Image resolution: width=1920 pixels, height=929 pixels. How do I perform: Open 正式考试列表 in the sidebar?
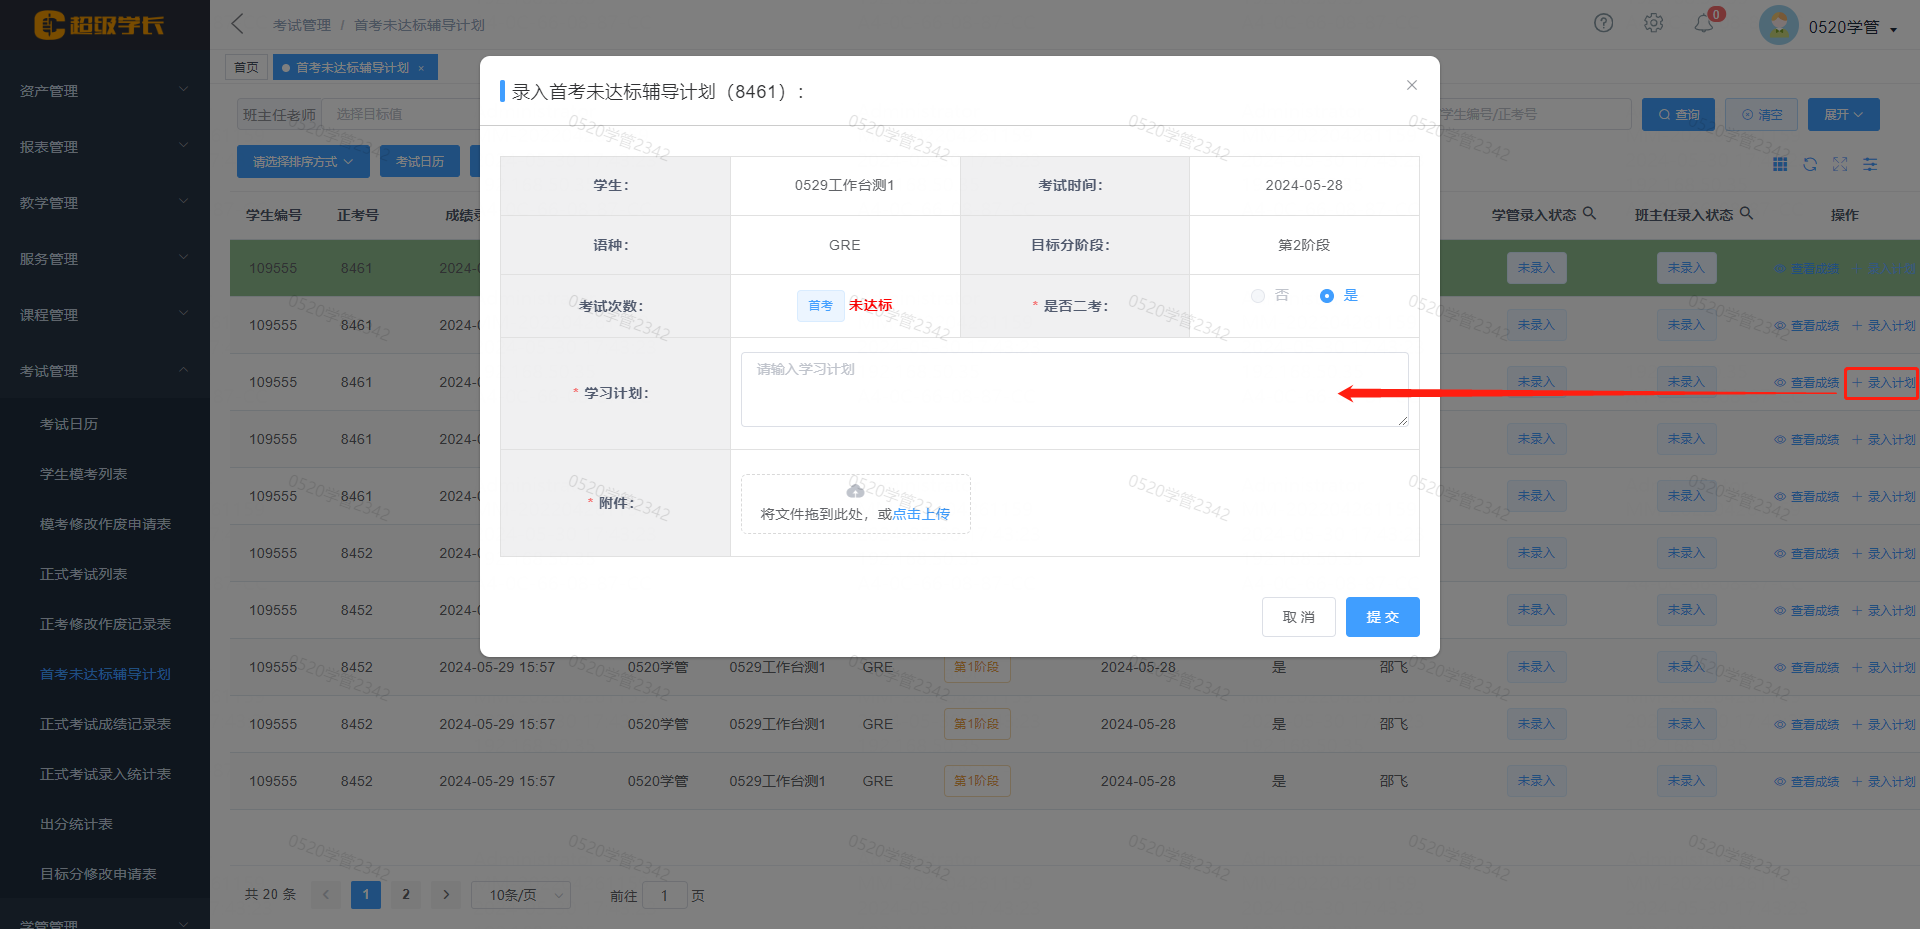pyautogui.click(x=83, y=574)
